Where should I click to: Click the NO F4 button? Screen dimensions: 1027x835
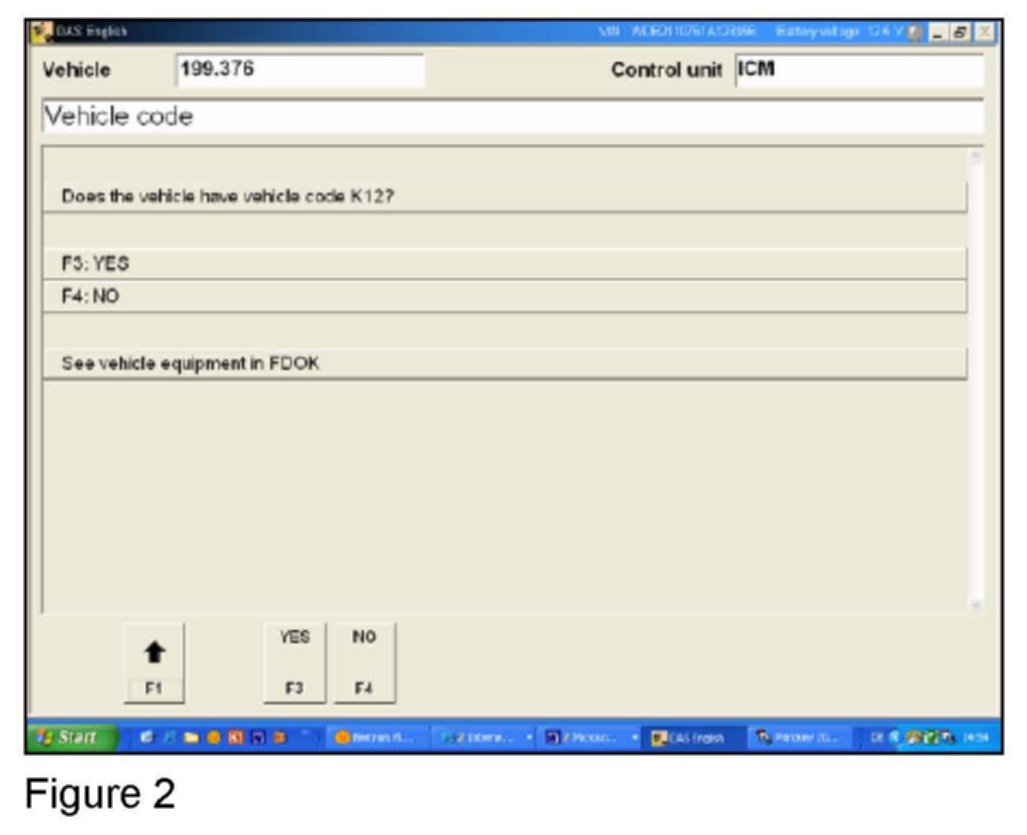point(364,662)
